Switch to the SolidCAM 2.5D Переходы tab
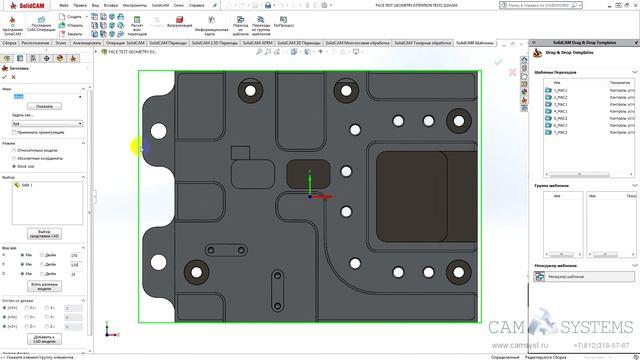The width and height of the screenshot is (640, 360). pyautogui.click(x=215, y=43)
